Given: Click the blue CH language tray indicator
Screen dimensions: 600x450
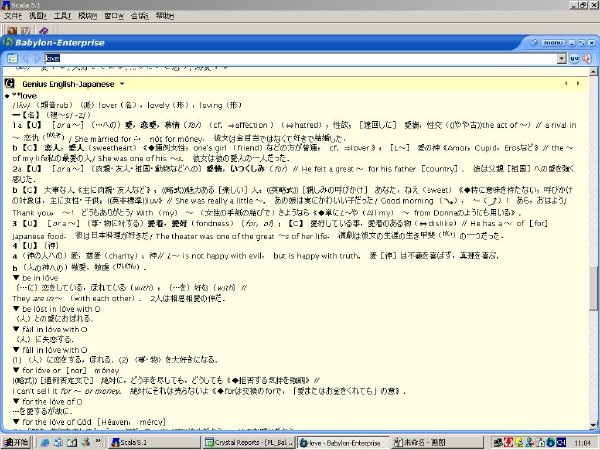Looking at the screenshot, I should tap(561, 442).
